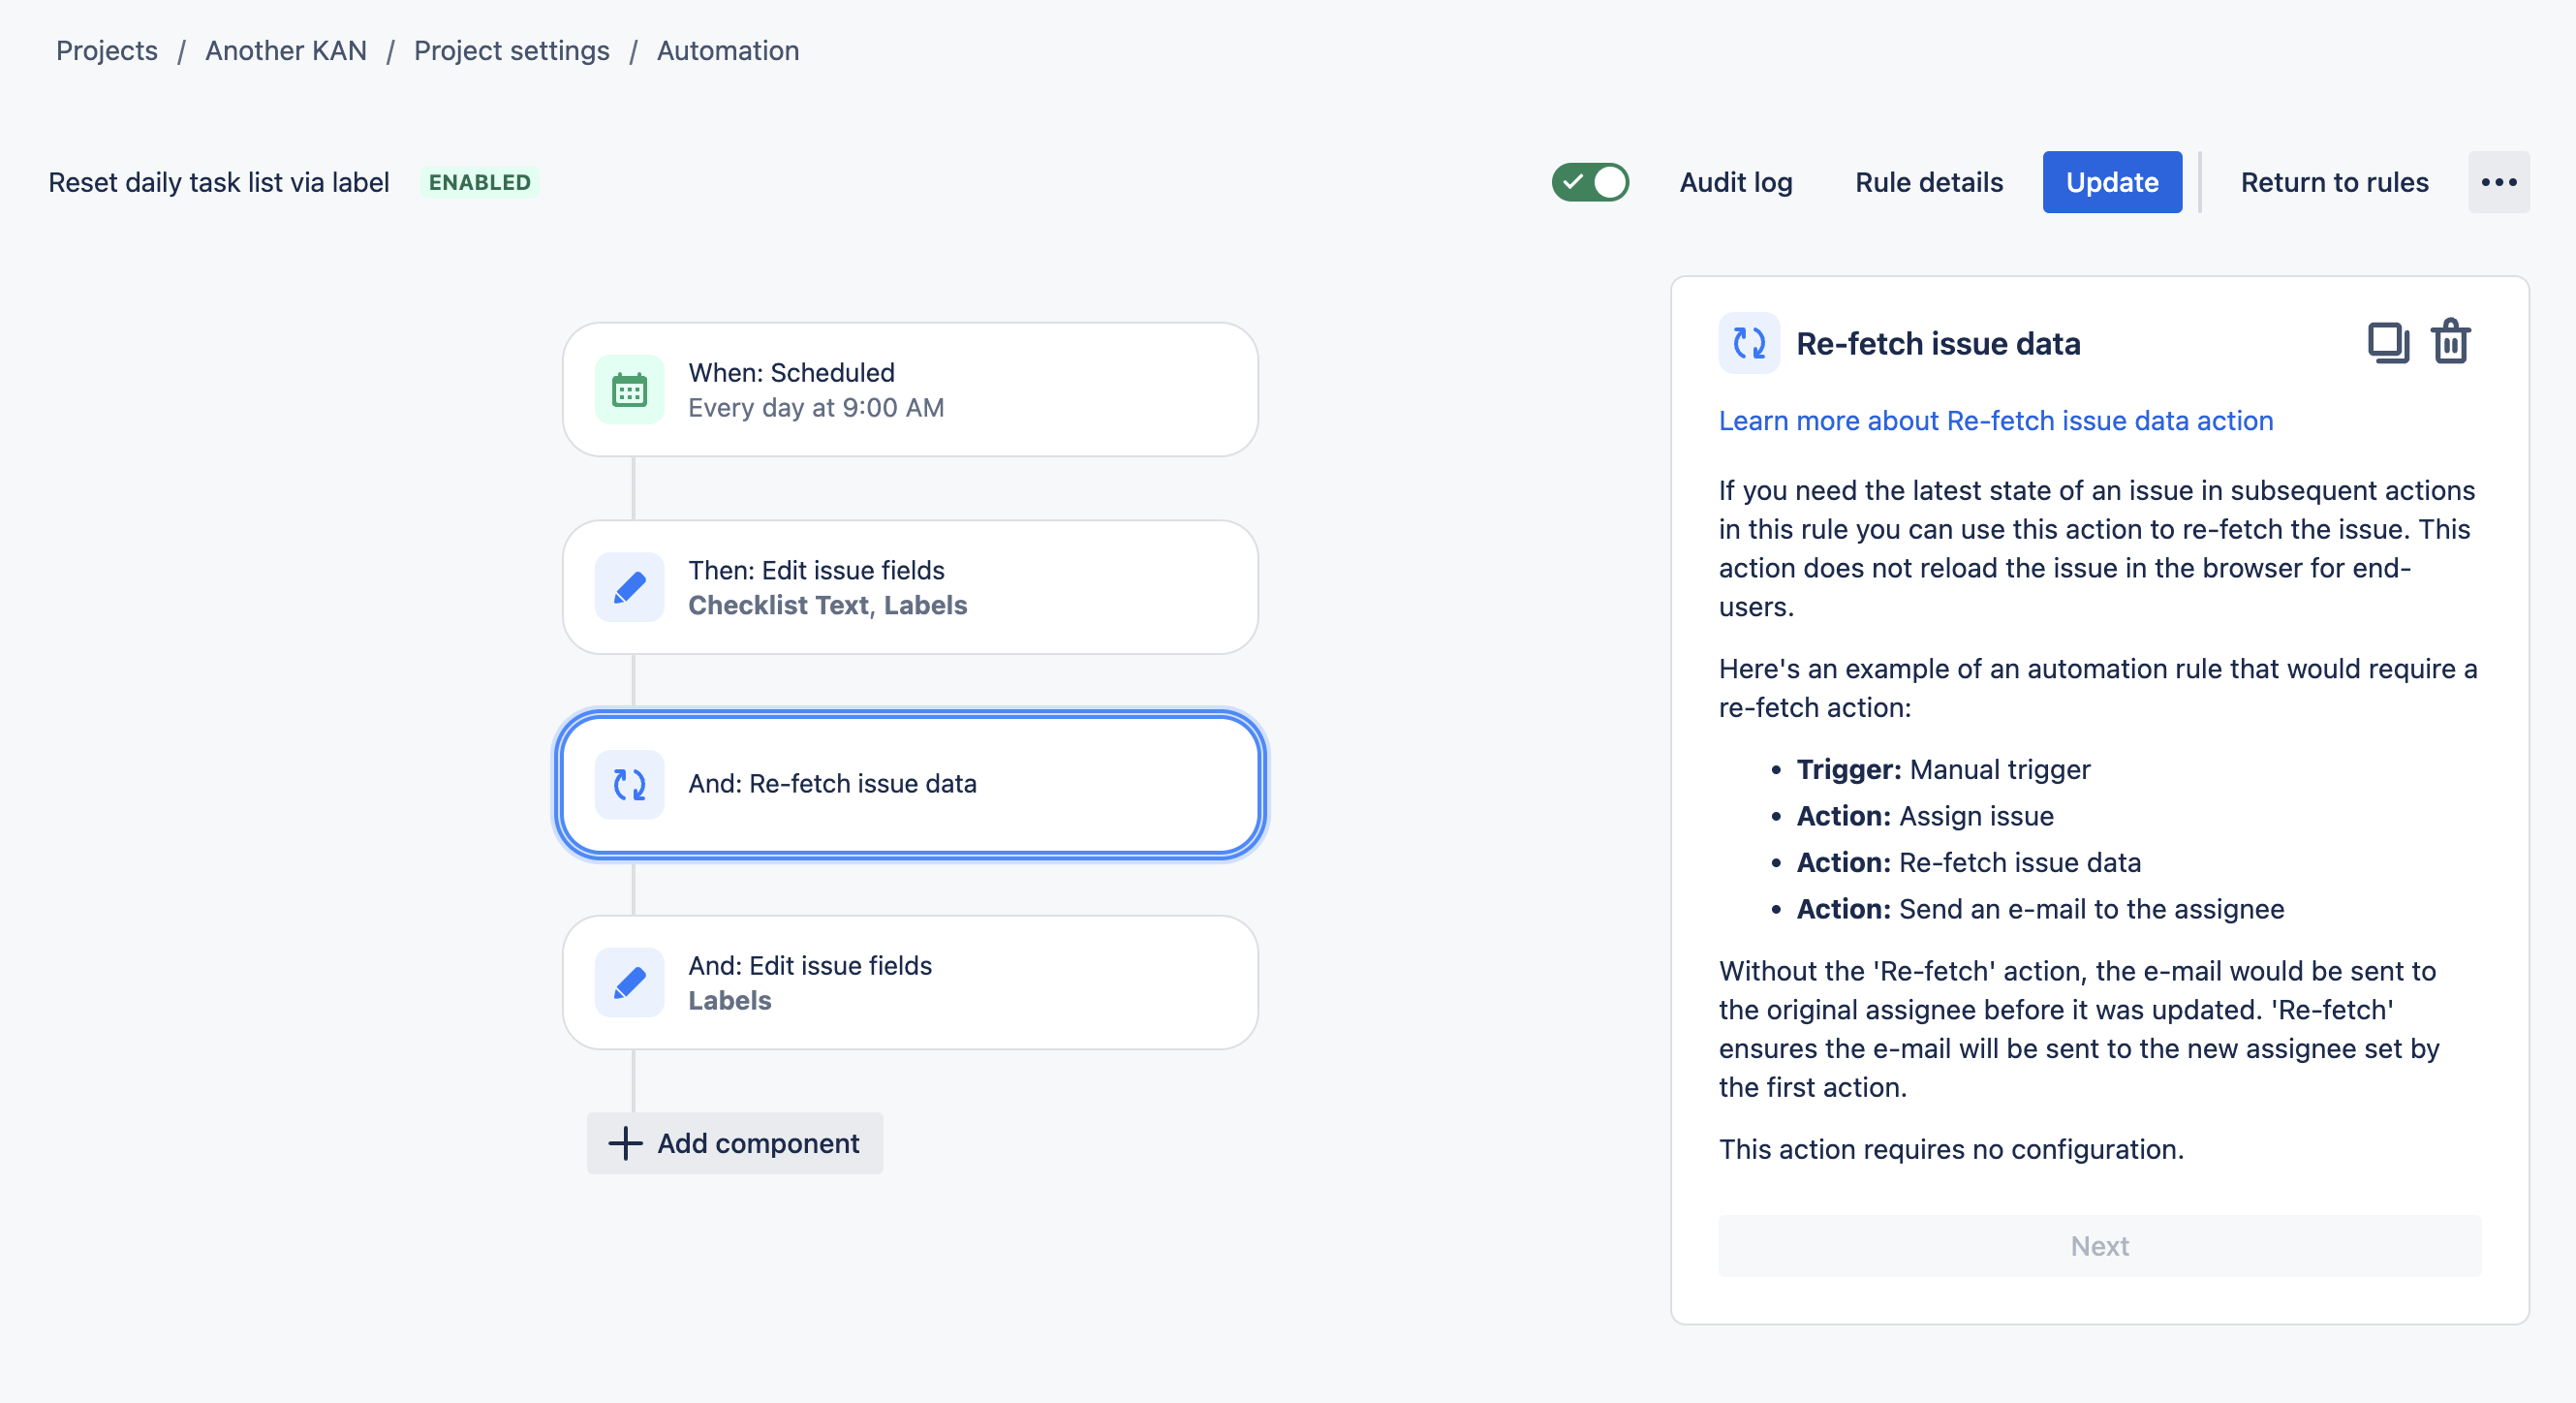Open Learn more about Re-fetch issue data link
Viewport: 2576px width, 1403px height.
(x=1995, y=421)
